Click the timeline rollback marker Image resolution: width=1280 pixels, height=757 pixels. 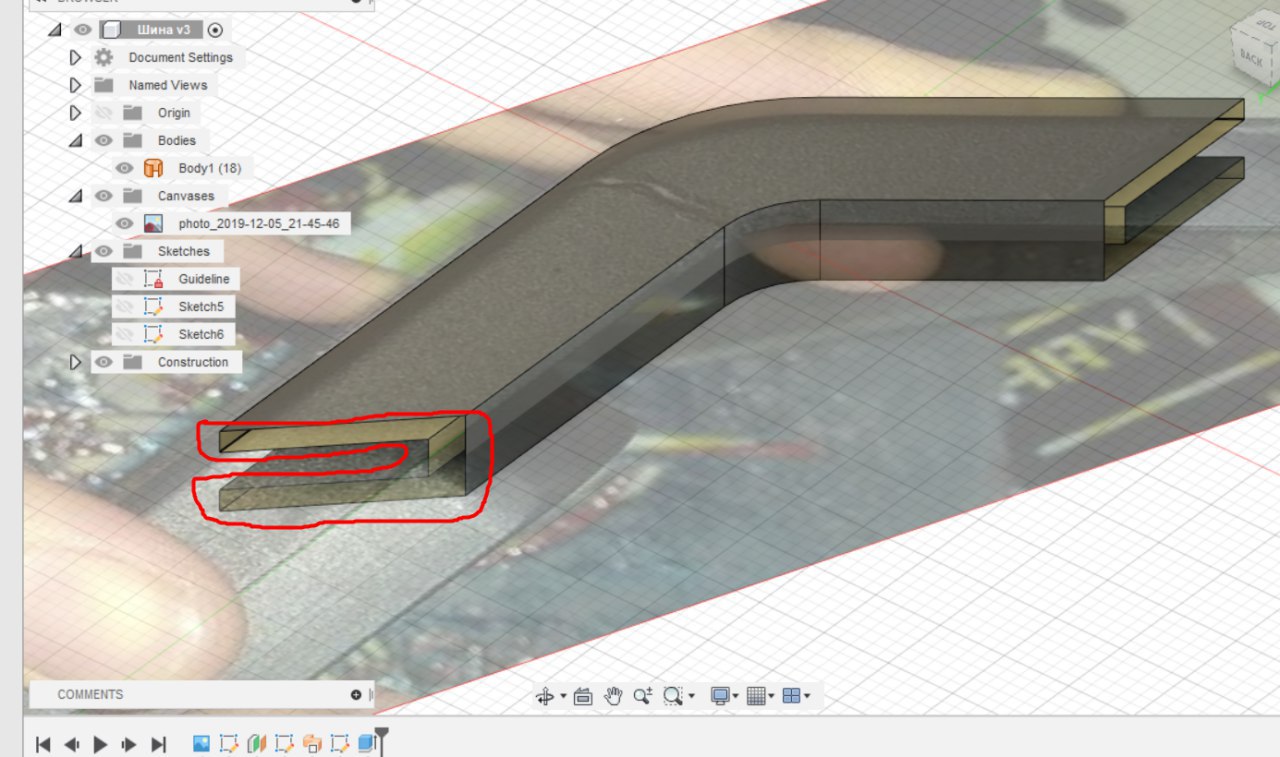pyautogui.click(x=381, y=742)
